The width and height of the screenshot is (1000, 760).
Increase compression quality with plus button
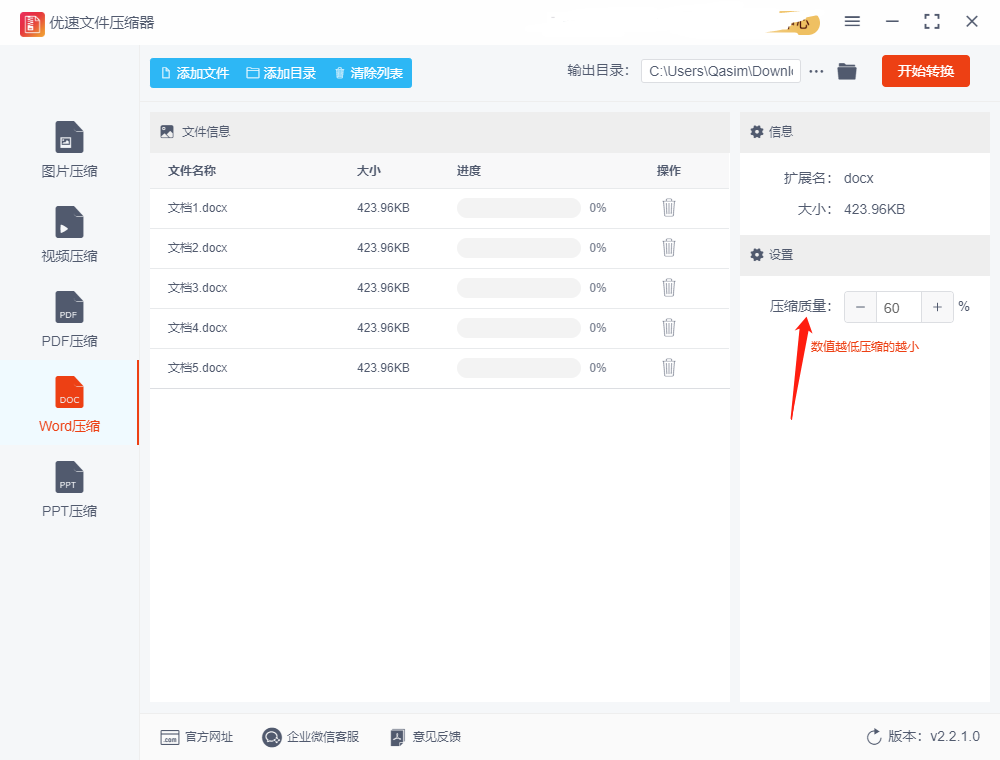(937, 307)
